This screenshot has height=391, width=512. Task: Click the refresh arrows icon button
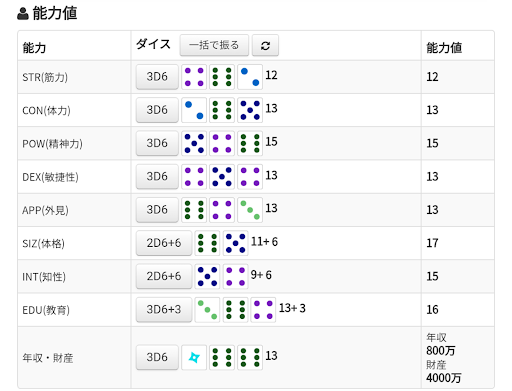pyautogui.click(x=265, y=45)
